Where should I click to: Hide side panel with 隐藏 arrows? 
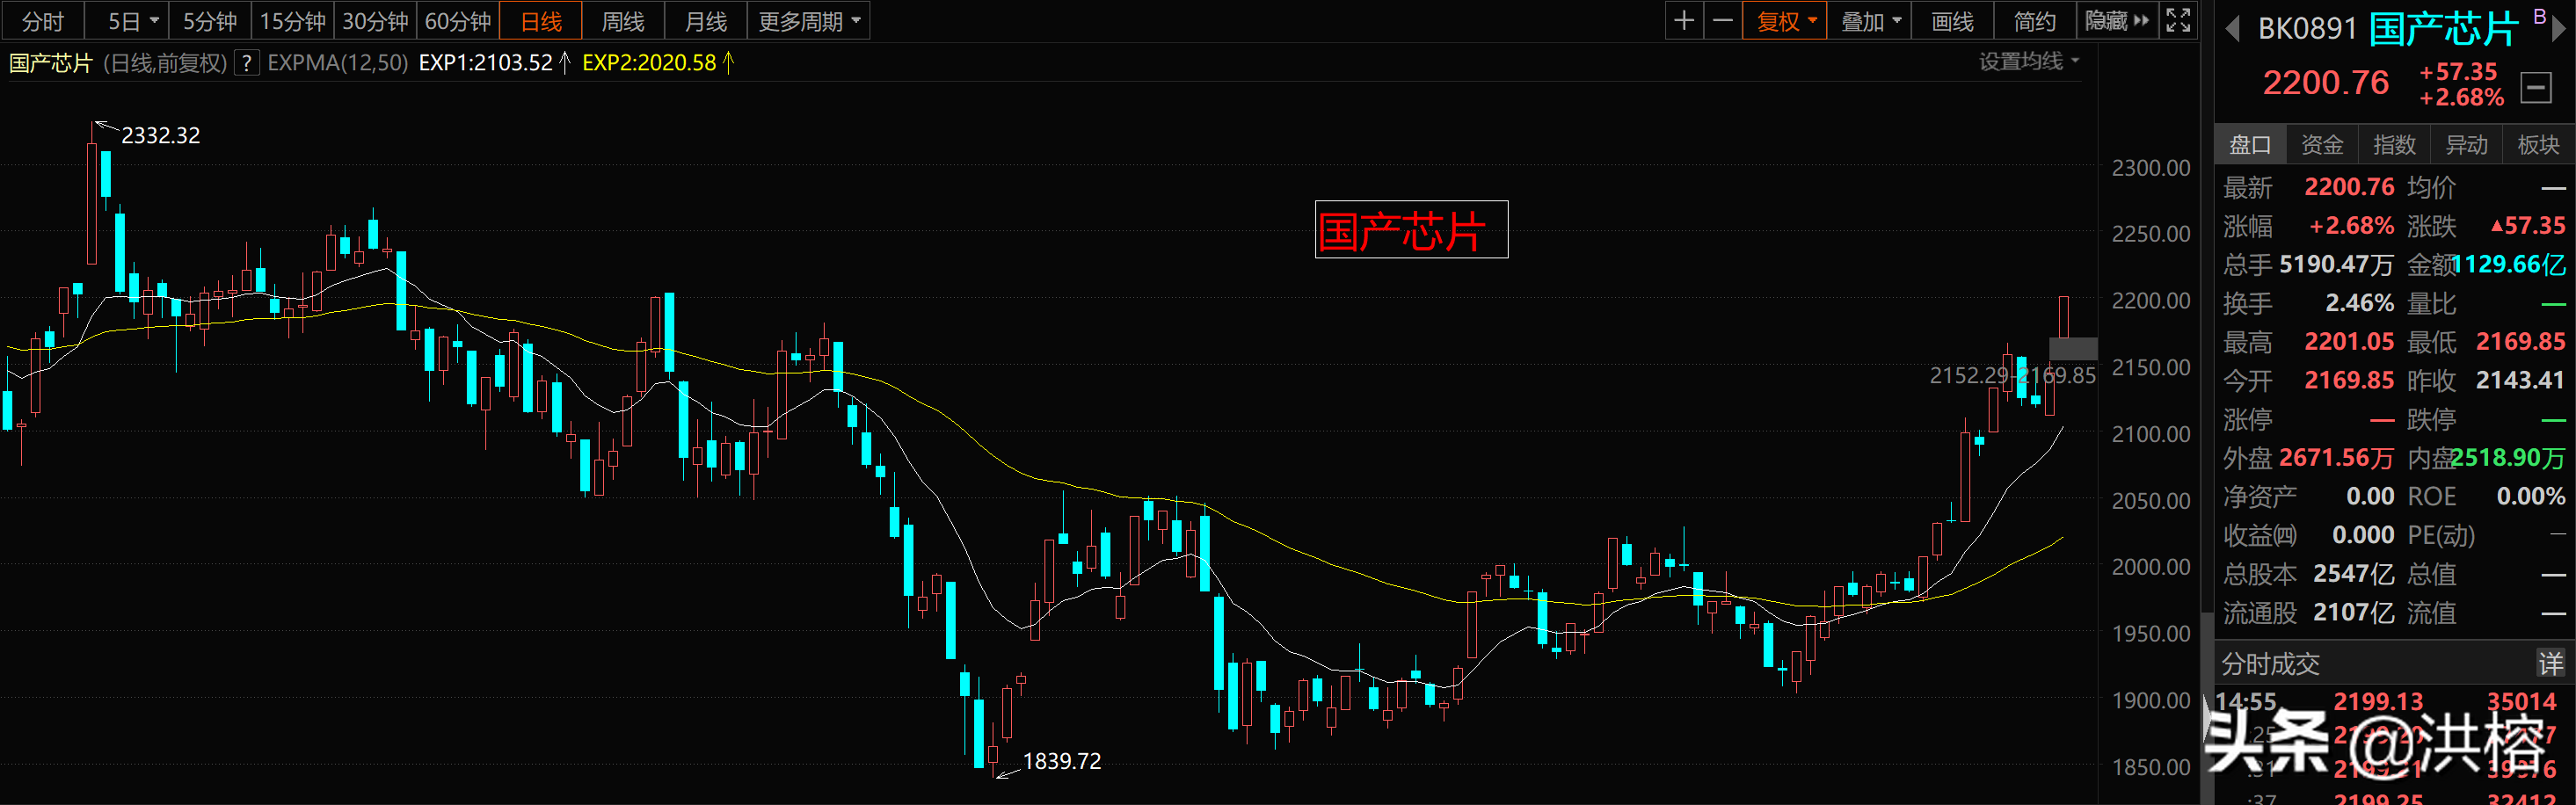2116,21
